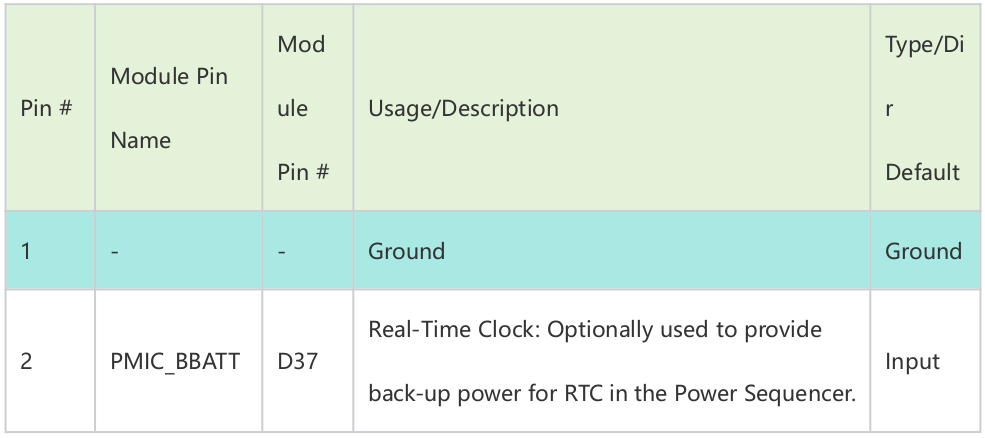Click the D37 module pin cell
The height and width of the screenshot is (438, 985).
[x=297, y=361]
